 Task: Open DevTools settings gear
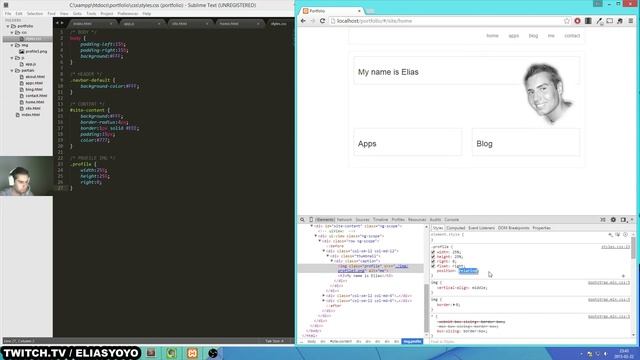click(x=613, y=220)
